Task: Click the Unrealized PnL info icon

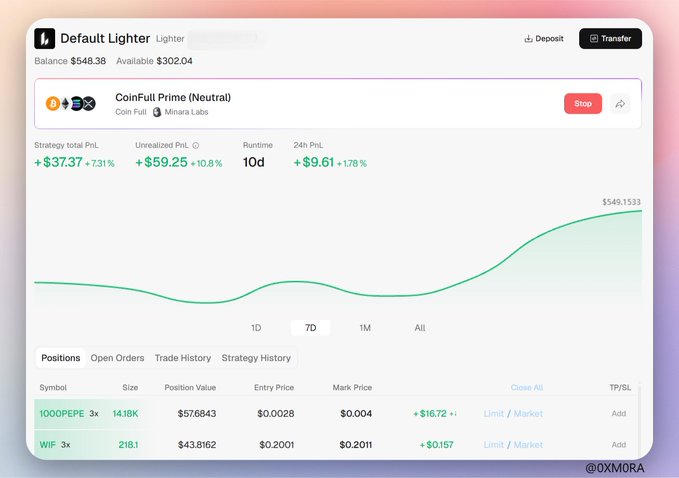Action: coord(196,145)
